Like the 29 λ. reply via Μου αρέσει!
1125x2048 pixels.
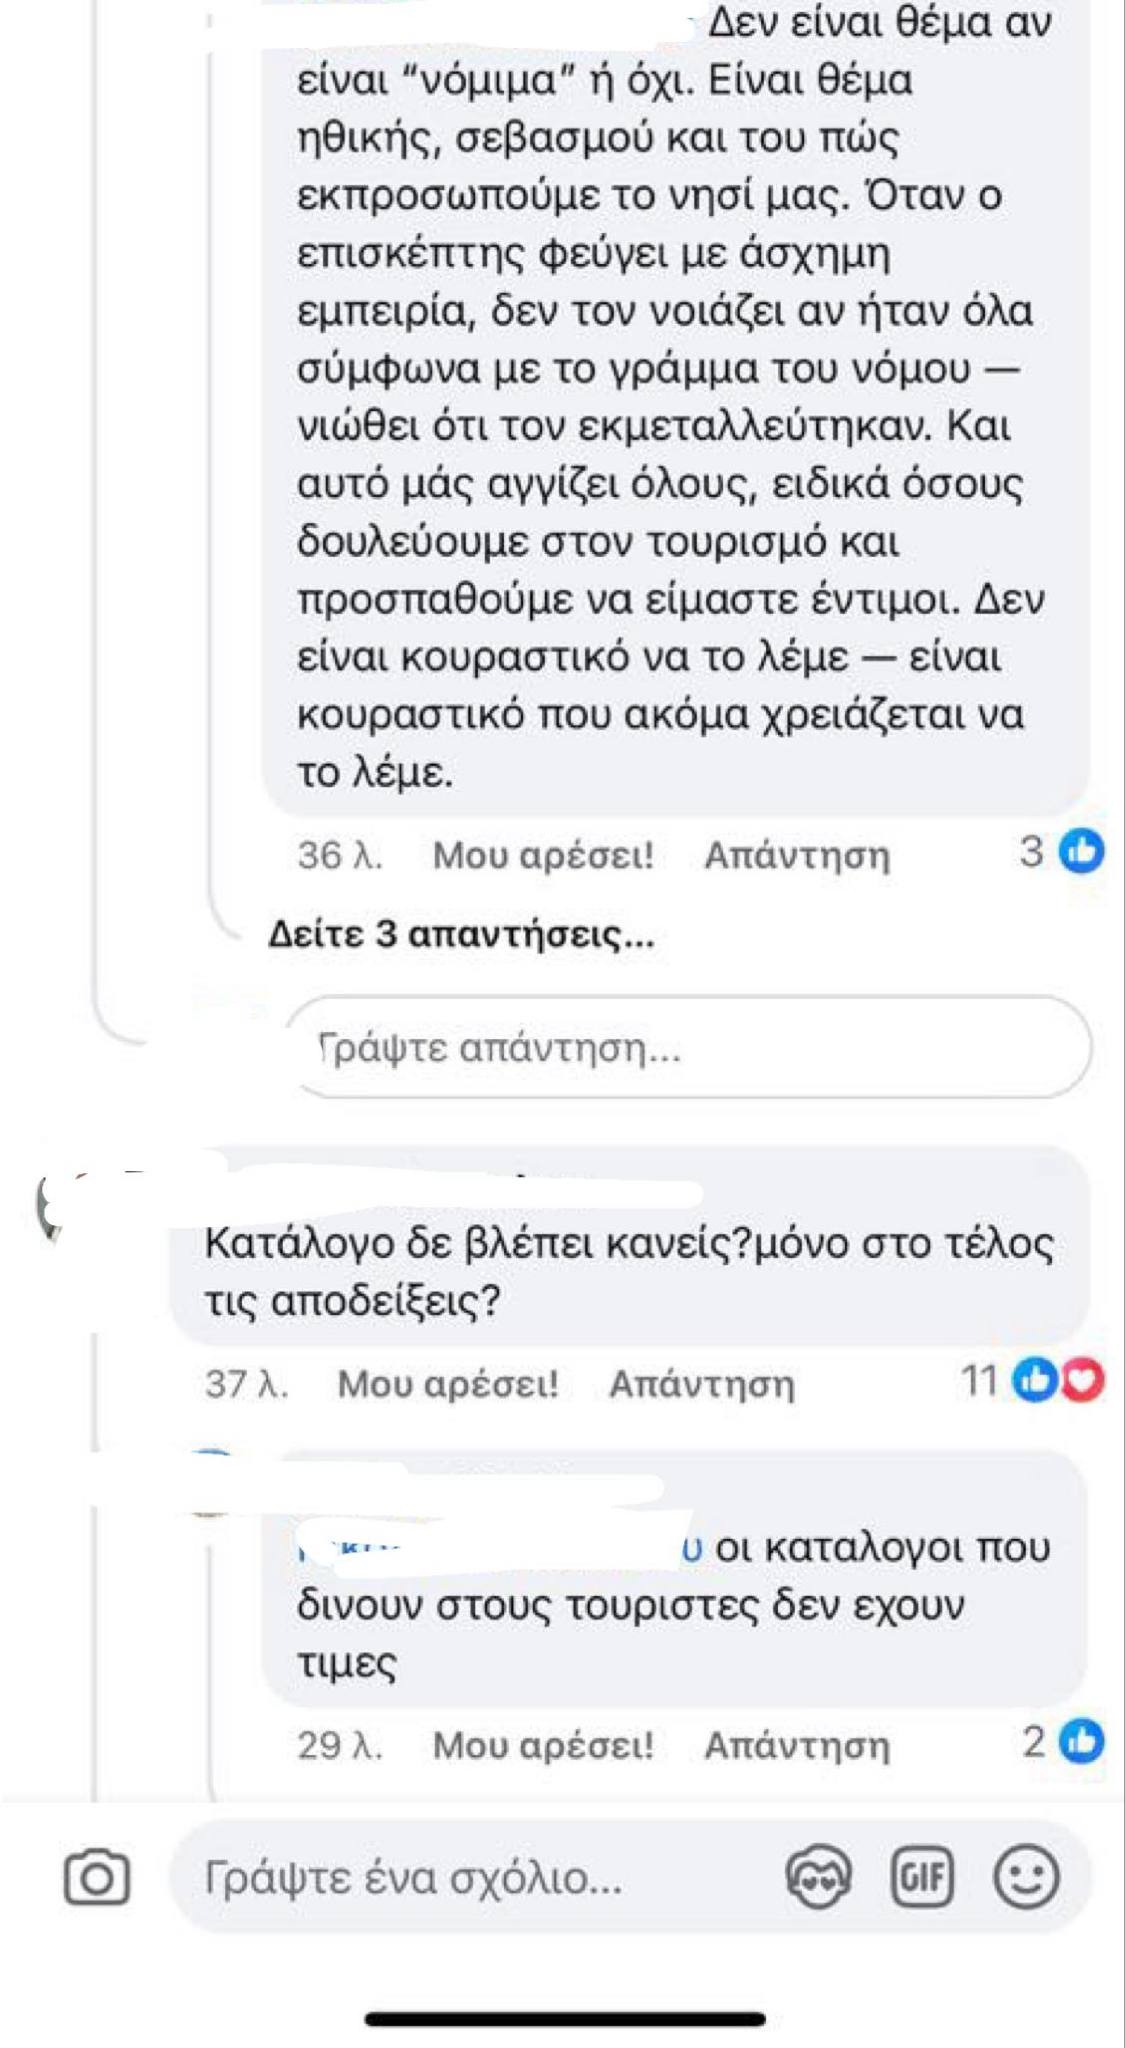click(542, 1745)
